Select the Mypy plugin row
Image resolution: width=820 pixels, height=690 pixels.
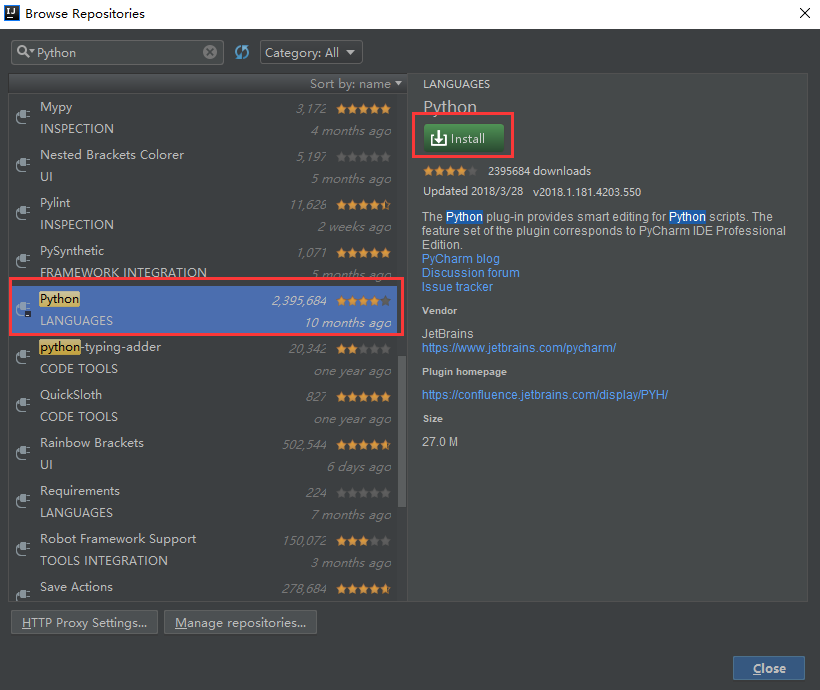203,118
